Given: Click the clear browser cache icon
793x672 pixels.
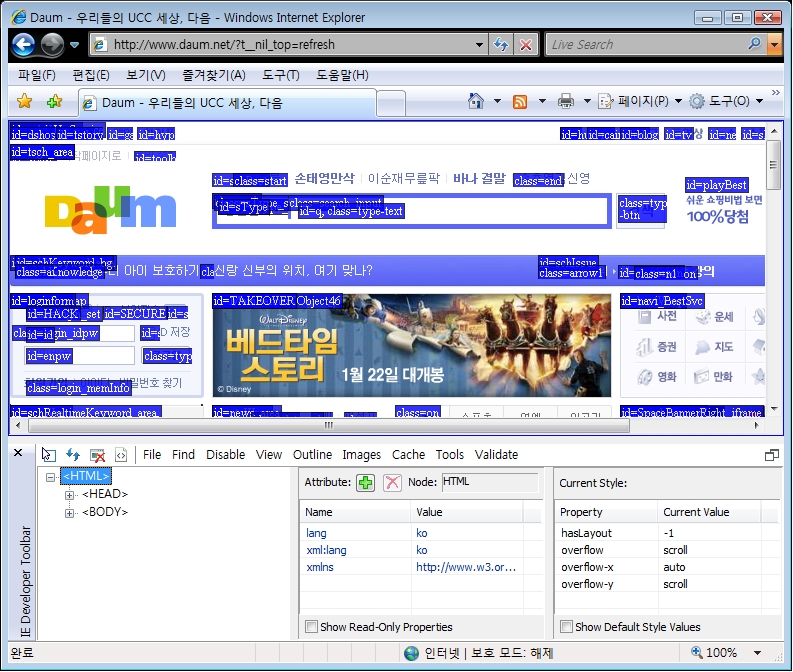Looking at the screenshot, I should [x=97, y=455].
